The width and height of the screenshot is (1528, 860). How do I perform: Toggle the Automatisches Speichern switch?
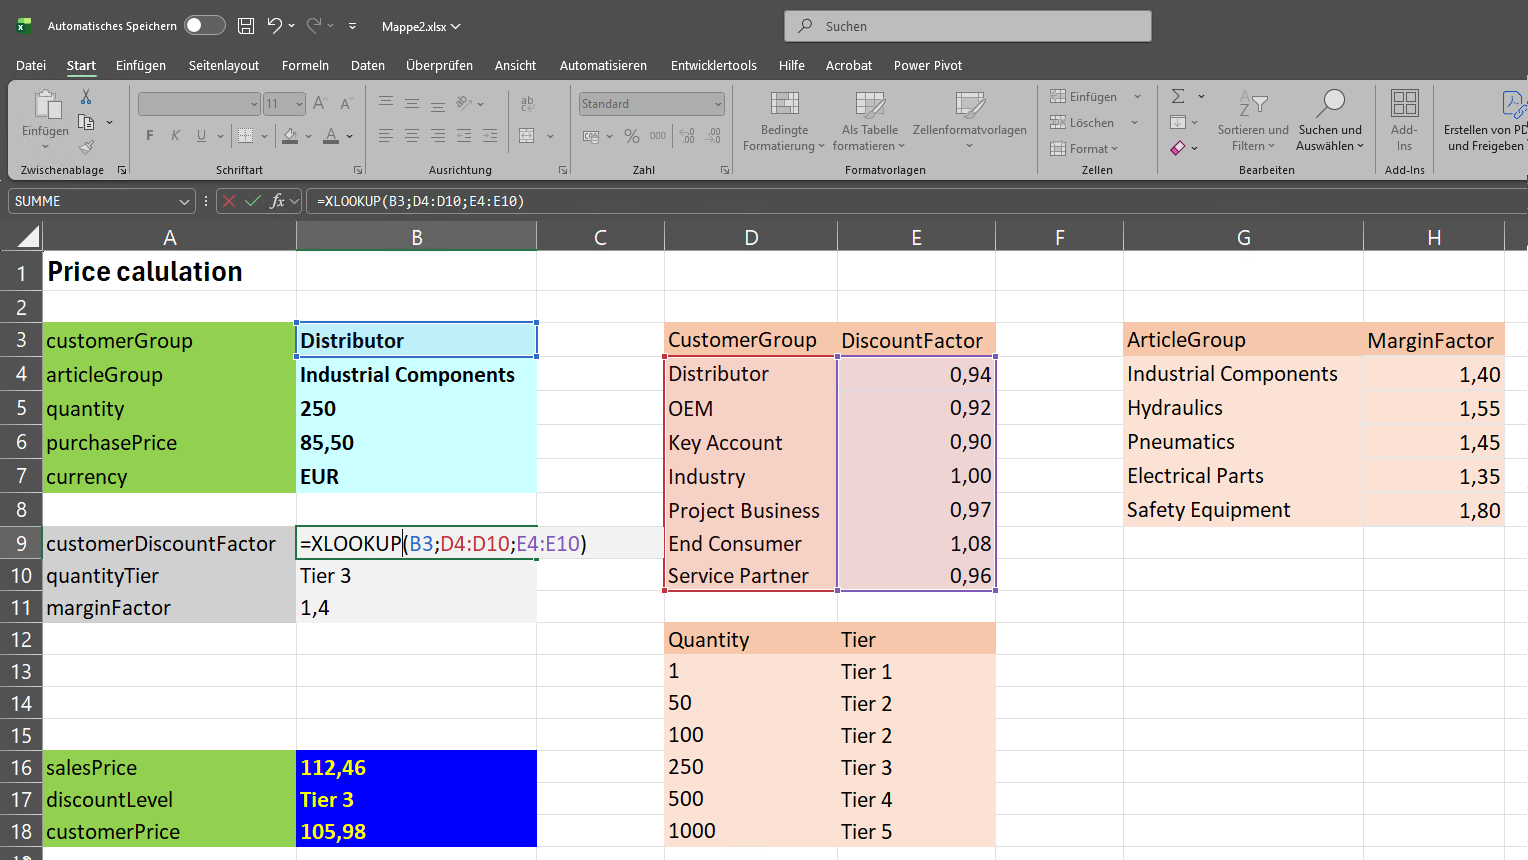tap(205, 26)
